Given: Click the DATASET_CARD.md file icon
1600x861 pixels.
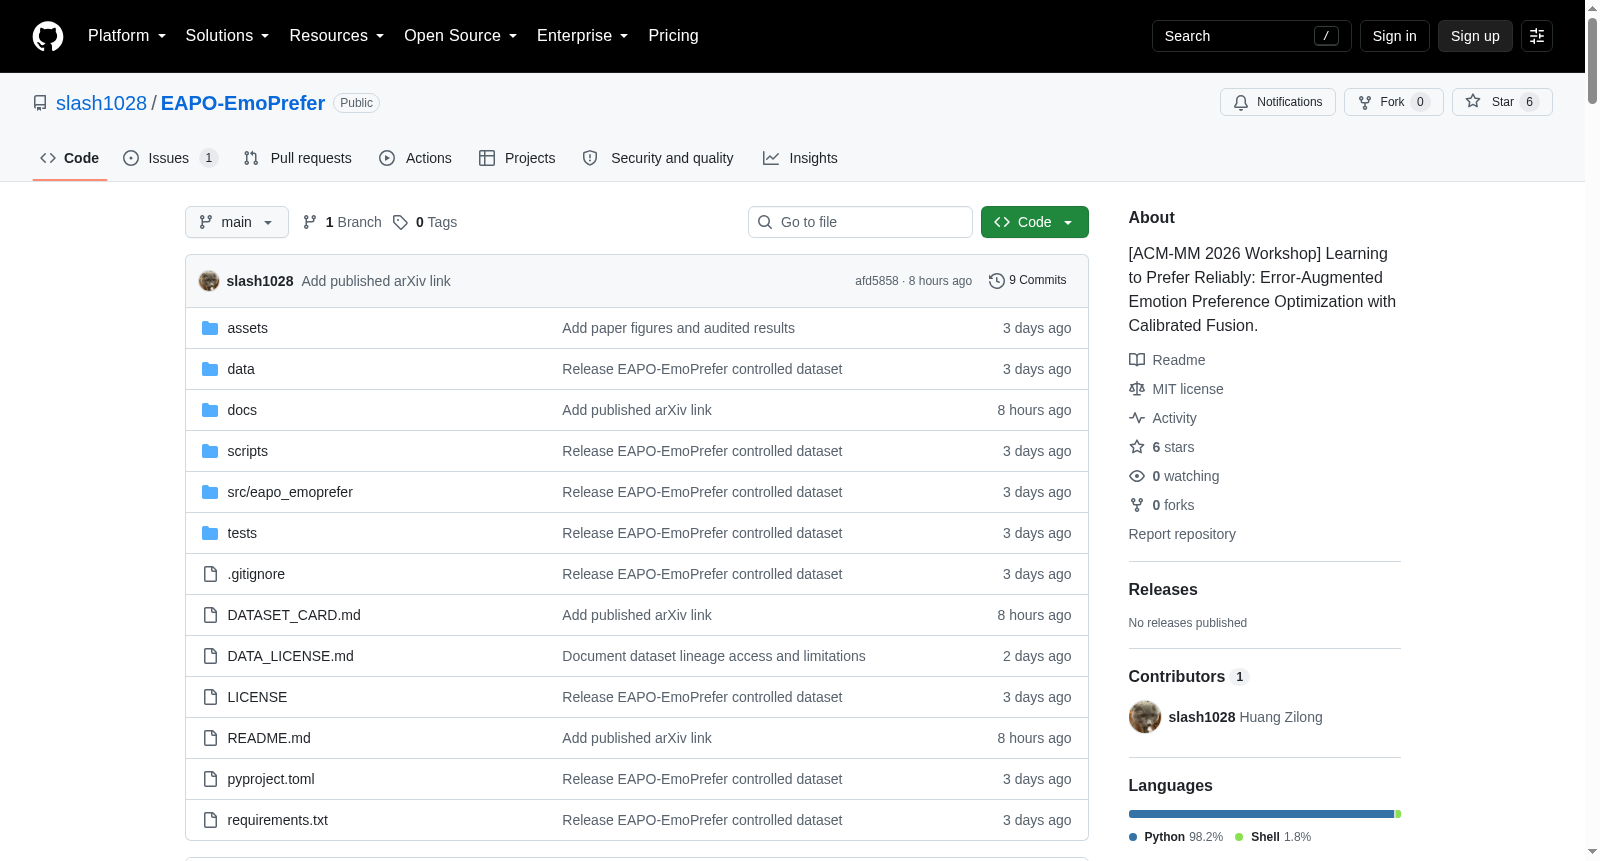Looking at the screenshot, I should tap(210, 615).
